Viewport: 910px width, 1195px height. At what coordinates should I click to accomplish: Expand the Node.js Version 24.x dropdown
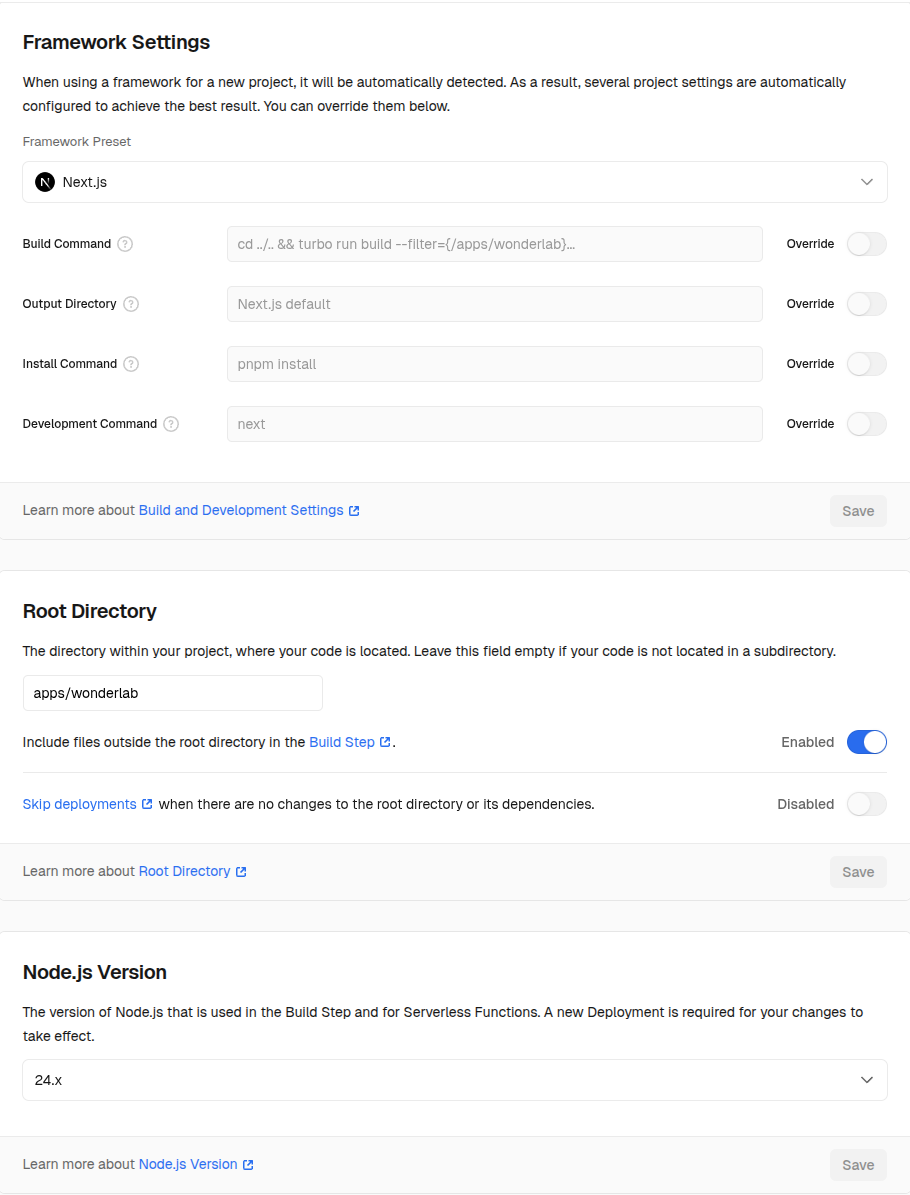(455, 1080)
